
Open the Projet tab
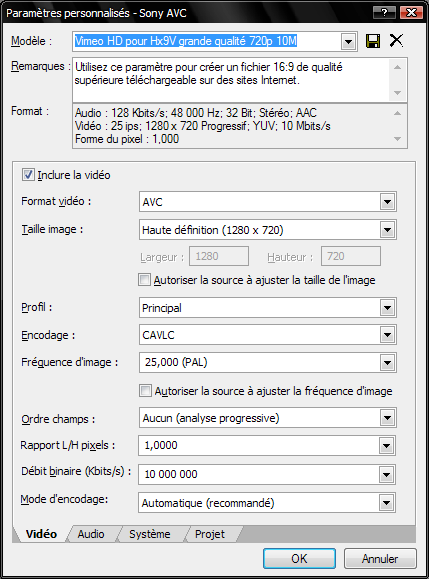point(210,534)
